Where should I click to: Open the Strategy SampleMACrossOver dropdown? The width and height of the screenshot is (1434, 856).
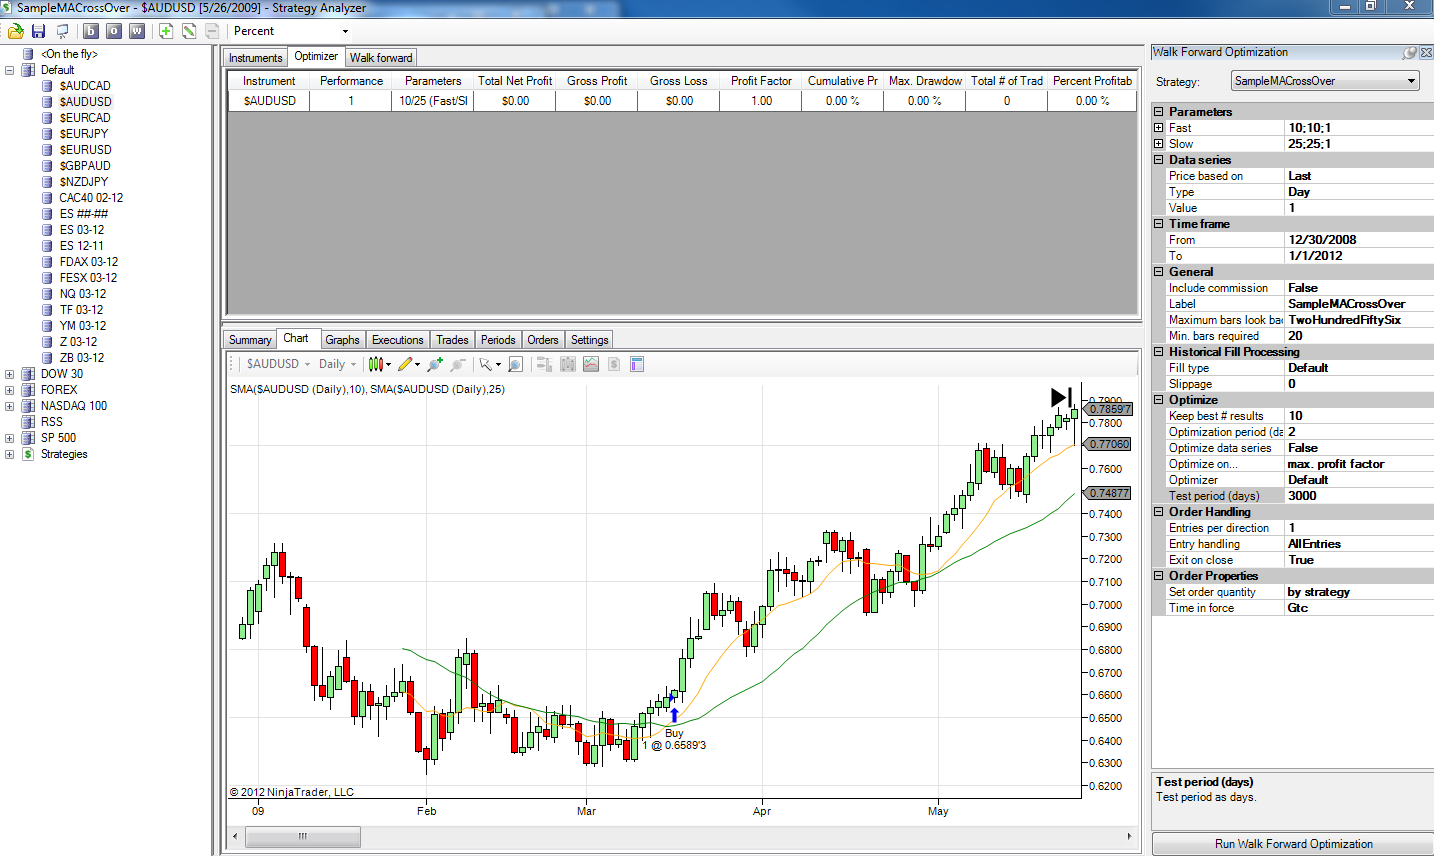(x=1325, y=81)
